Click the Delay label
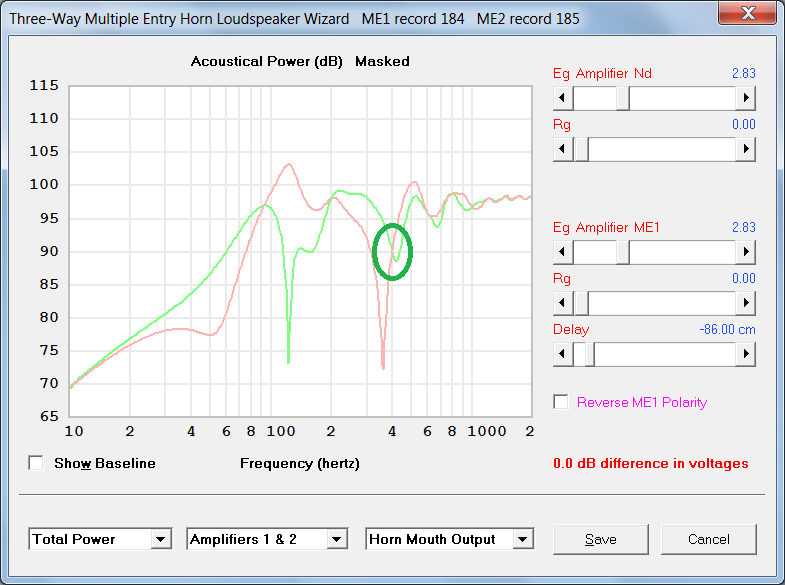Viewport: 785px width, 585px height. (x=571, y=329)
